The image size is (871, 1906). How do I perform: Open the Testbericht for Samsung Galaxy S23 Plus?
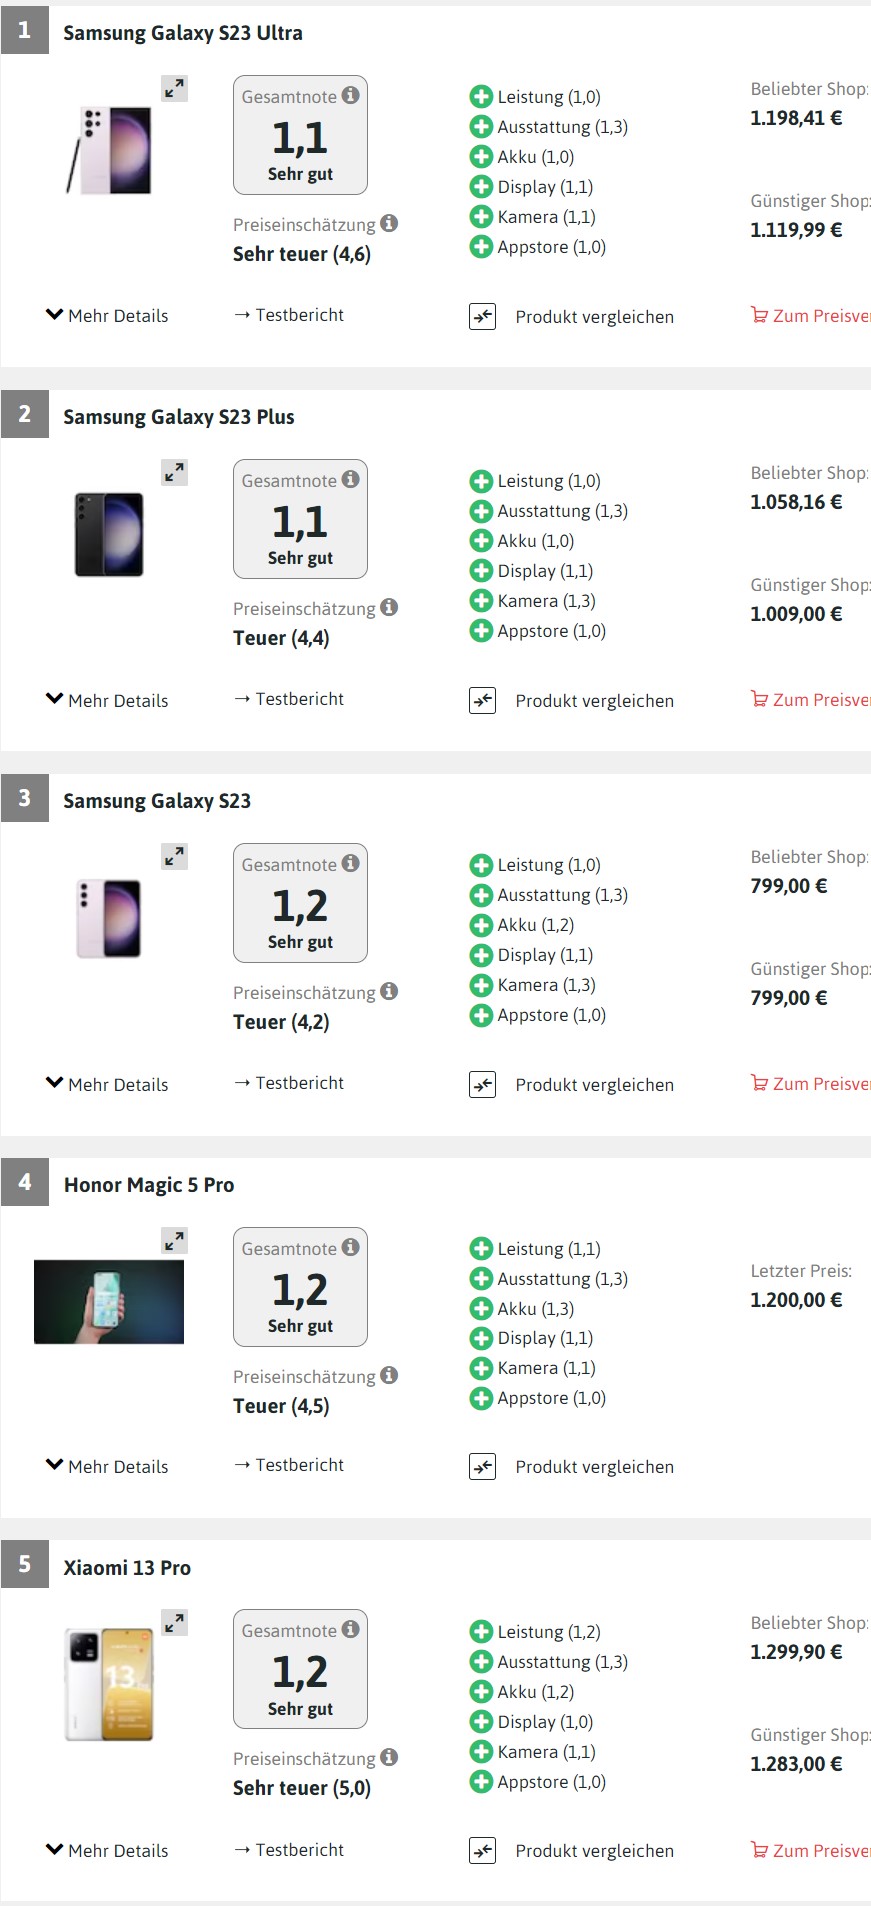point(290,699)
